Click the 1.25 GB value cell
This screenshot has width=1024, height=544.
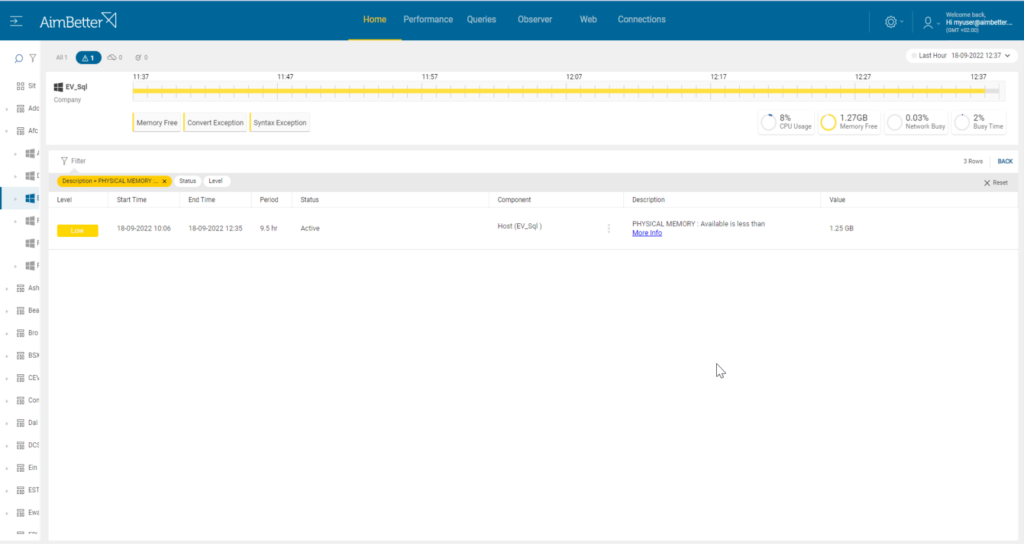pyautogui.click(x=841, y=229)
